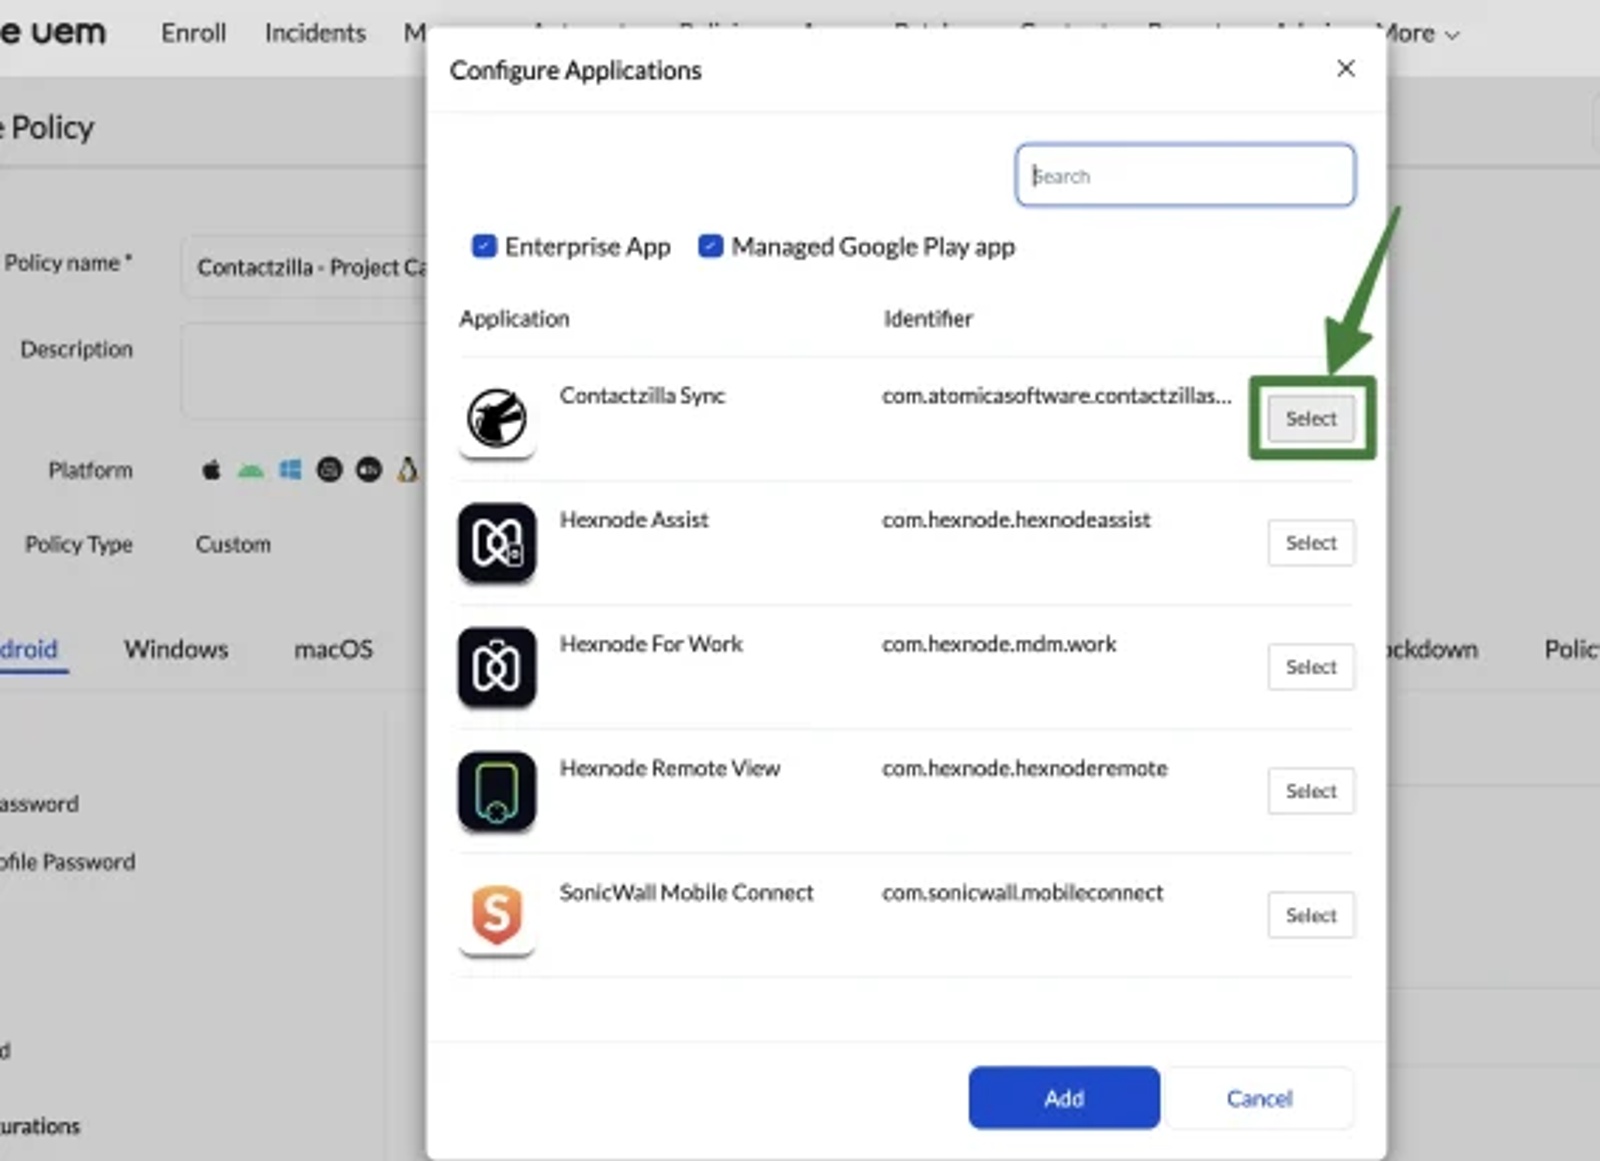Click the Hexnode Remote View app icon
The image size is (1600, 1161).
coord(497,791)
